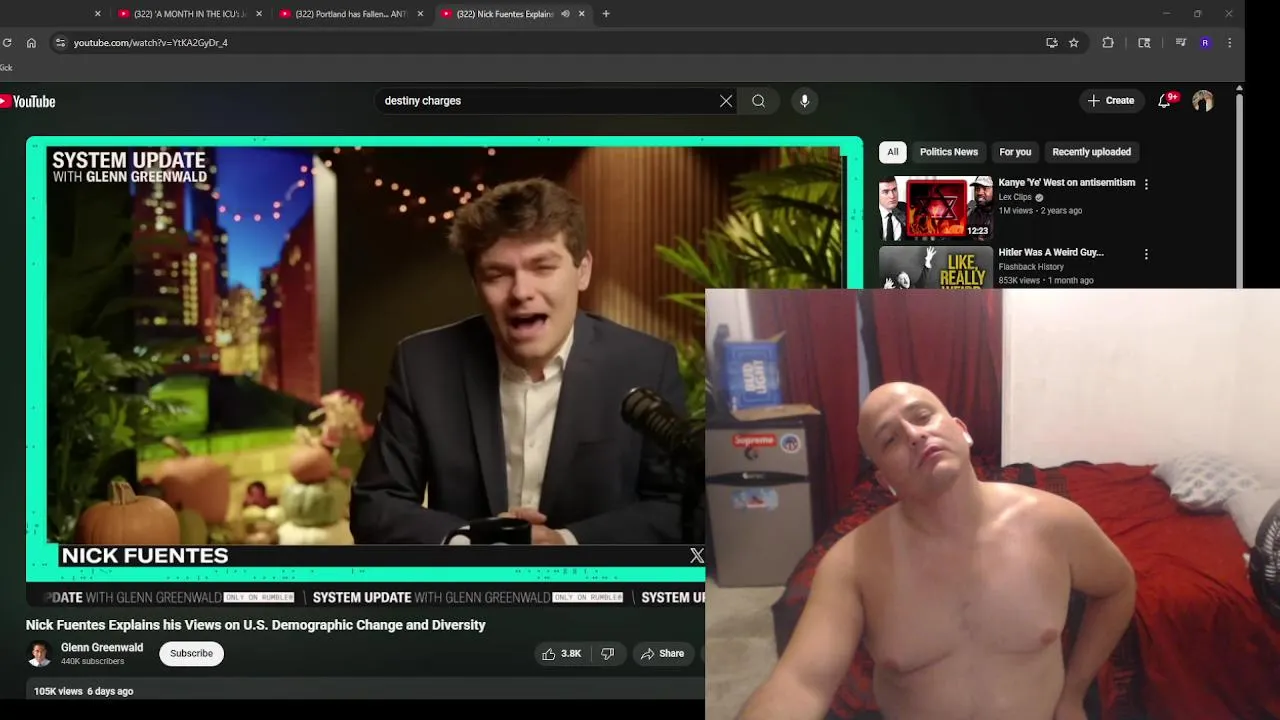Close the 'Portland has Fallen' tab
Viewport: 1280px width, 720px height.
coord(420,14)
